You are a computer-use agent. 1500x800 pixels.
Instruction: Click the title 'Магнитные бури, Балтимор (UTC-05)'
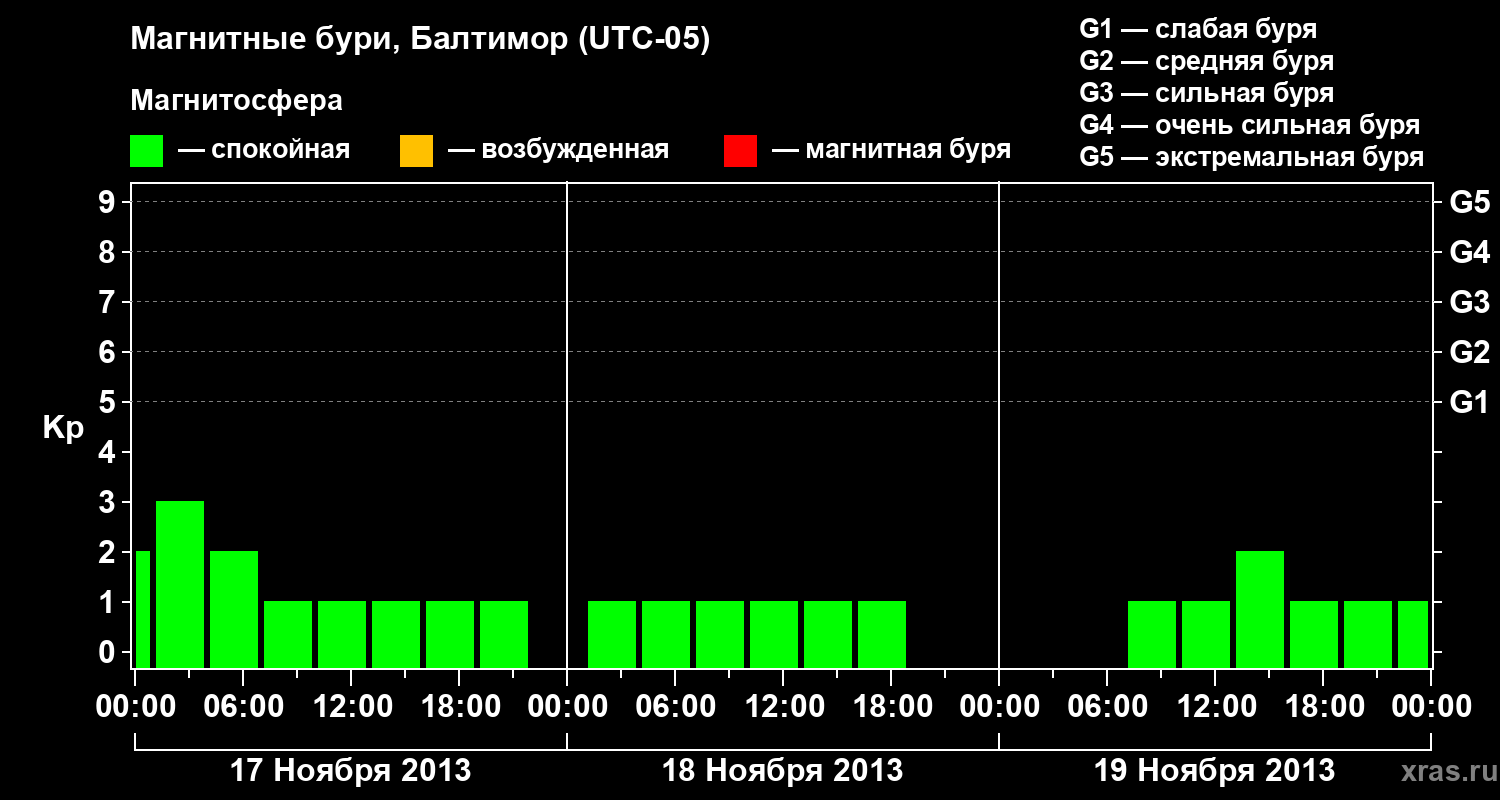[420, 40]
